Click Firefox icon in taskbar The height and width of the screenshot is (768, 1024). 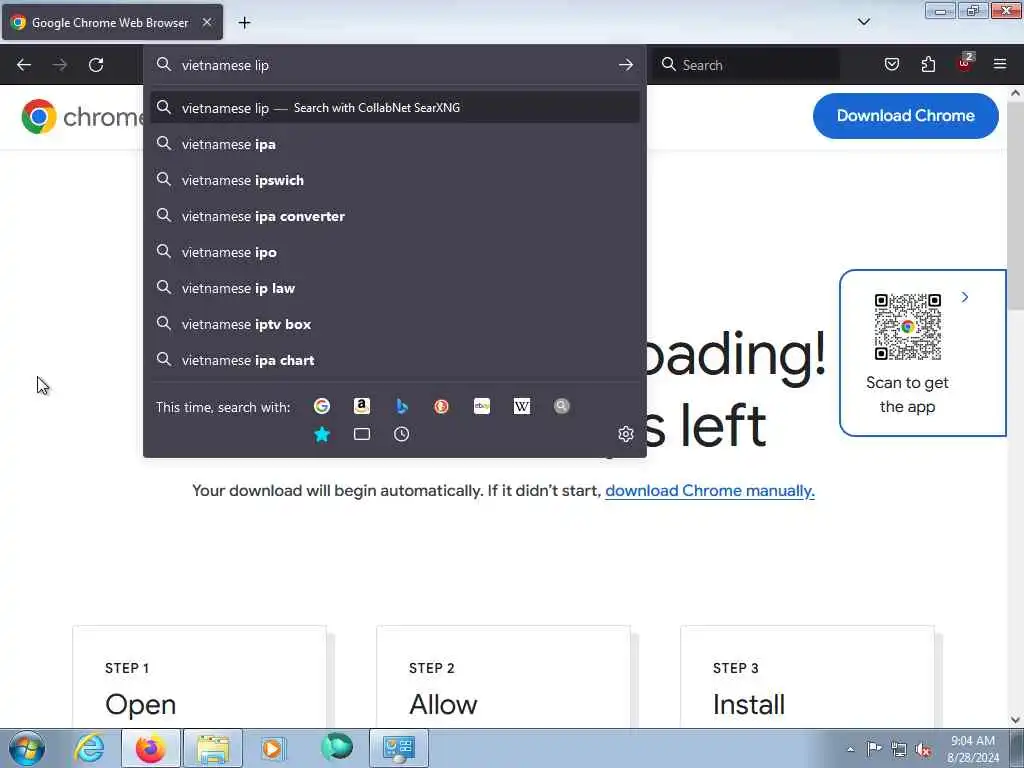click(151, 748)
